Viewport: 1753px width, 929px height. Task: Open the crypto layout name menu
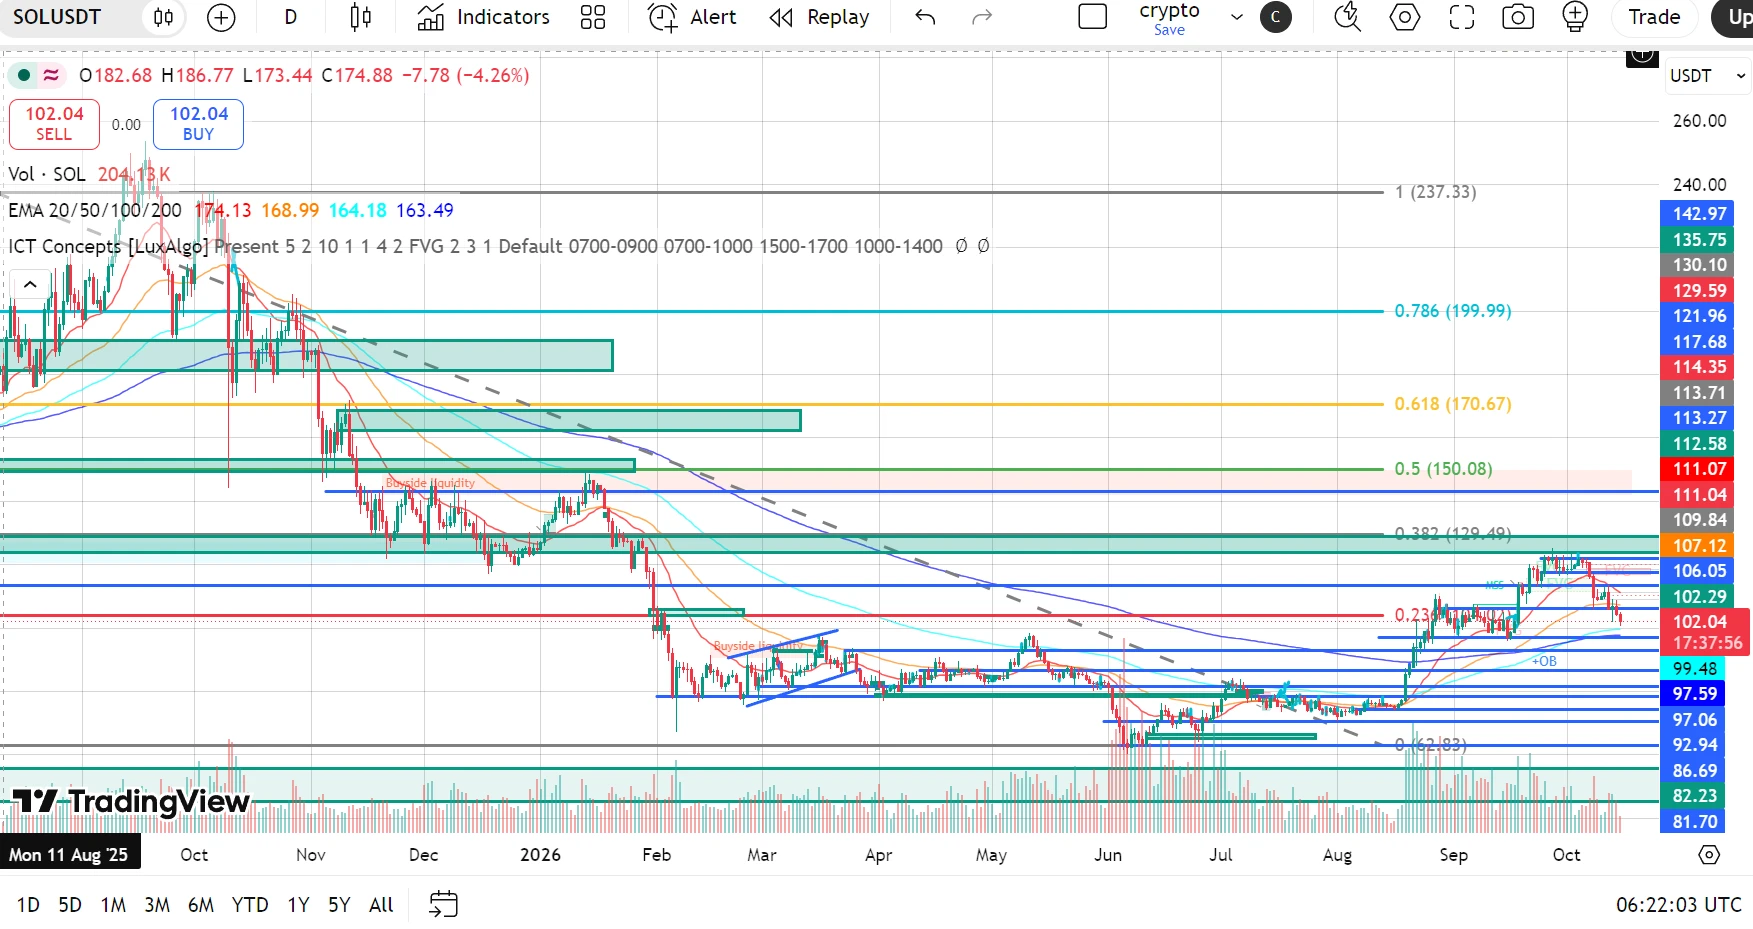point(1169,17)
